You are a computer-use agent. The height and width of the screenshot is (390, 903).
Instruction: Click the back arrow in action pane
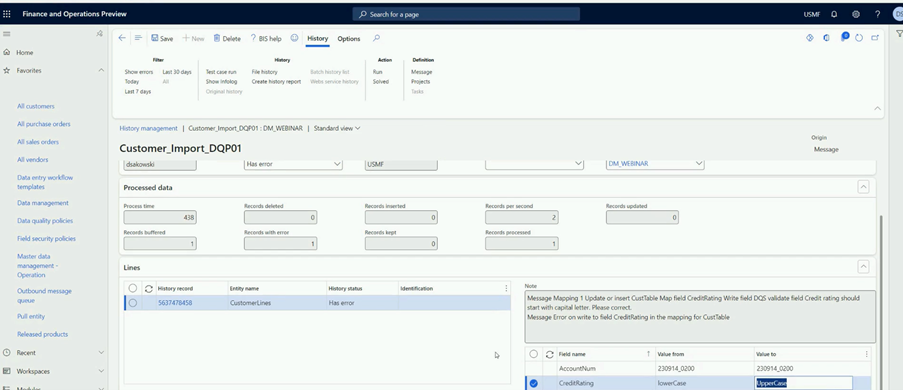(x=122, y=38)
